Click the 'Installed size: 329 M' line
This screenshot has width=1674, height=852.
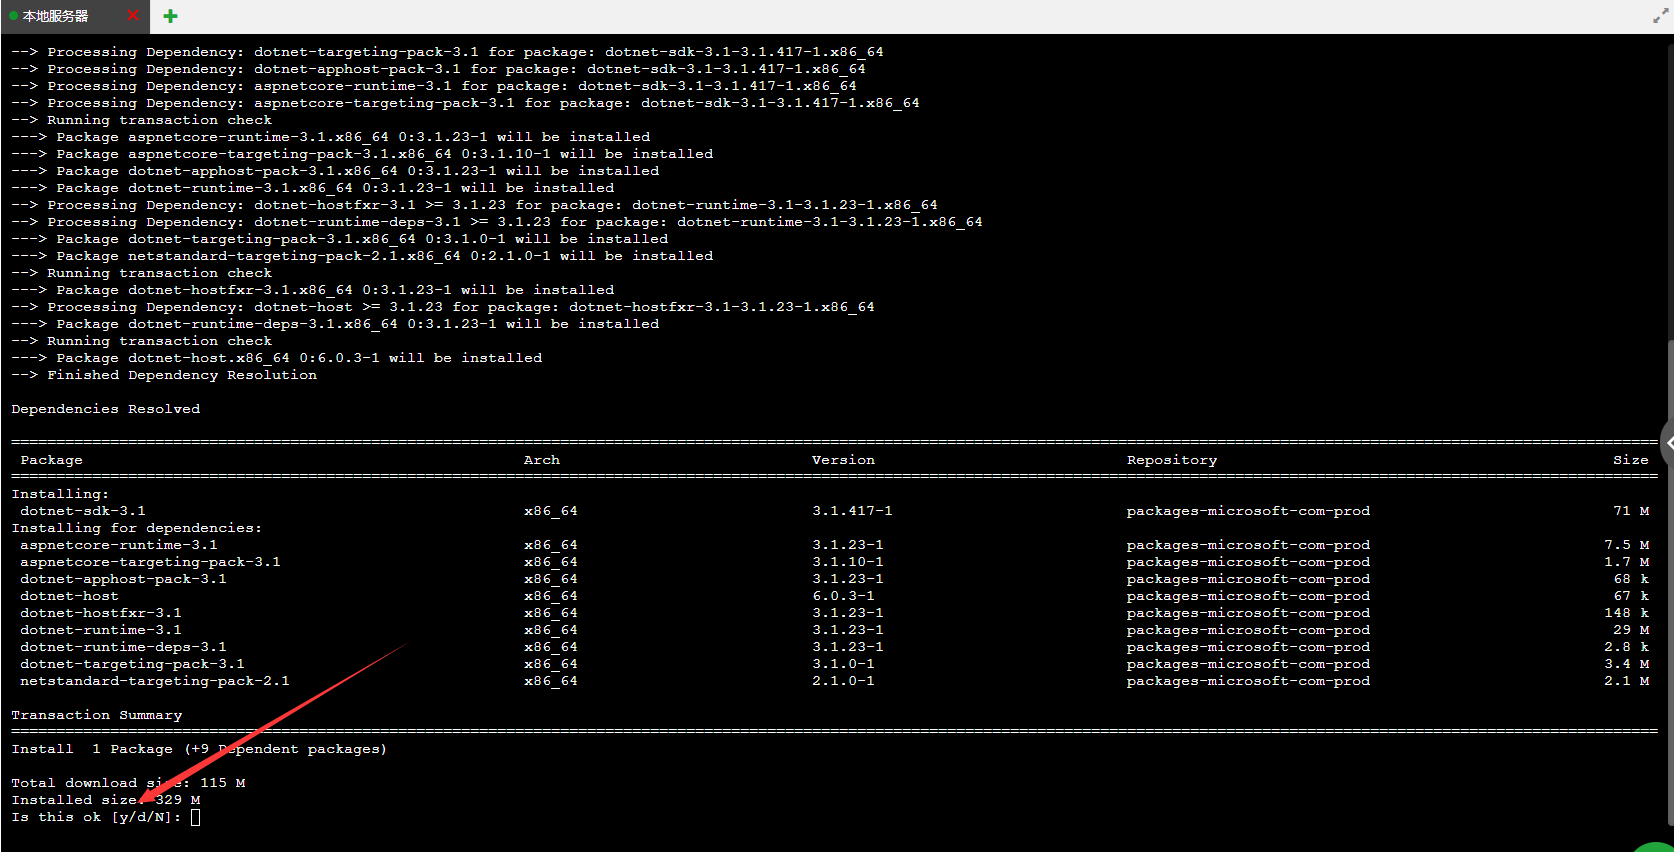106,800
